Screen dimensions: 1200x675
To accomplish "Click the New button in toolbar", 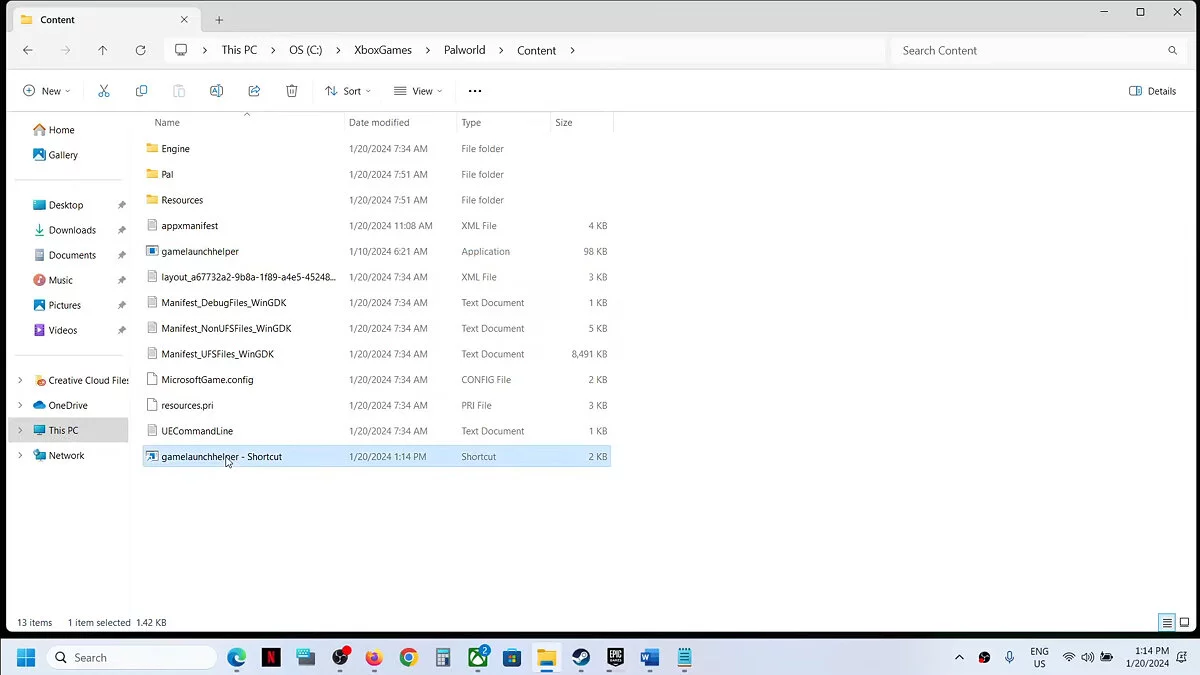I will pos(46,91).
